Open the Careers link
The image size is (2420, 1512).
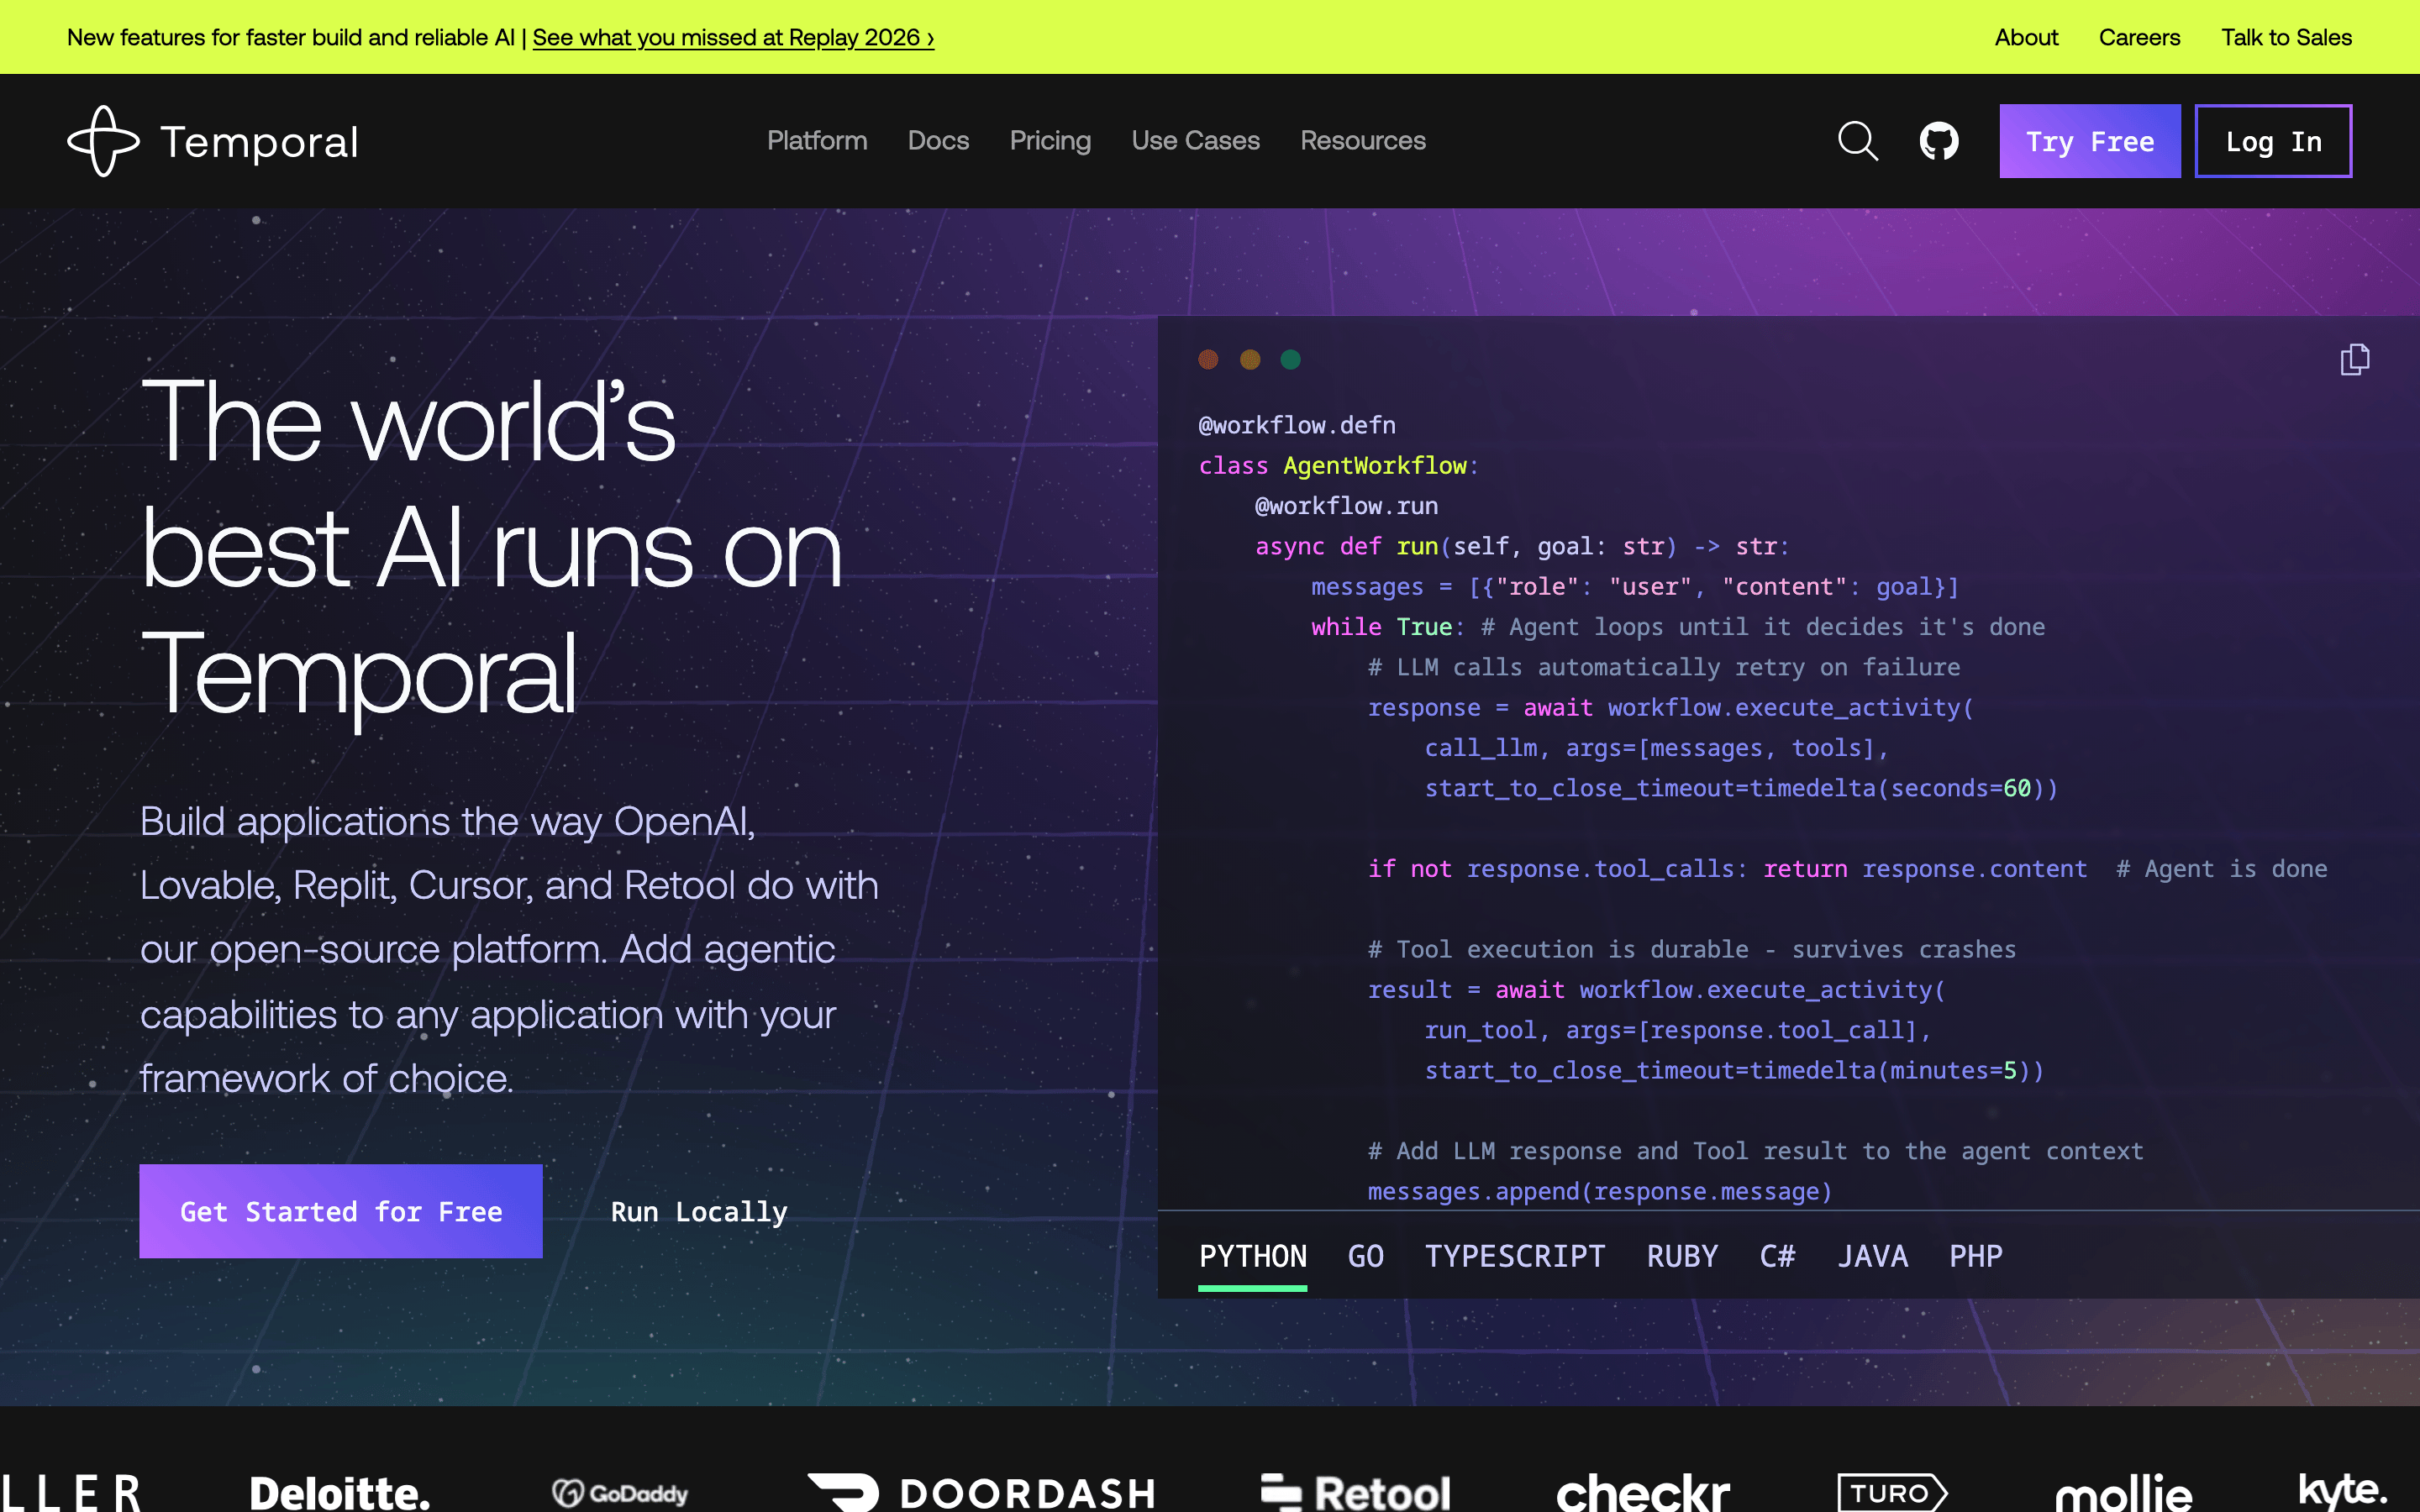[2139, 38]
